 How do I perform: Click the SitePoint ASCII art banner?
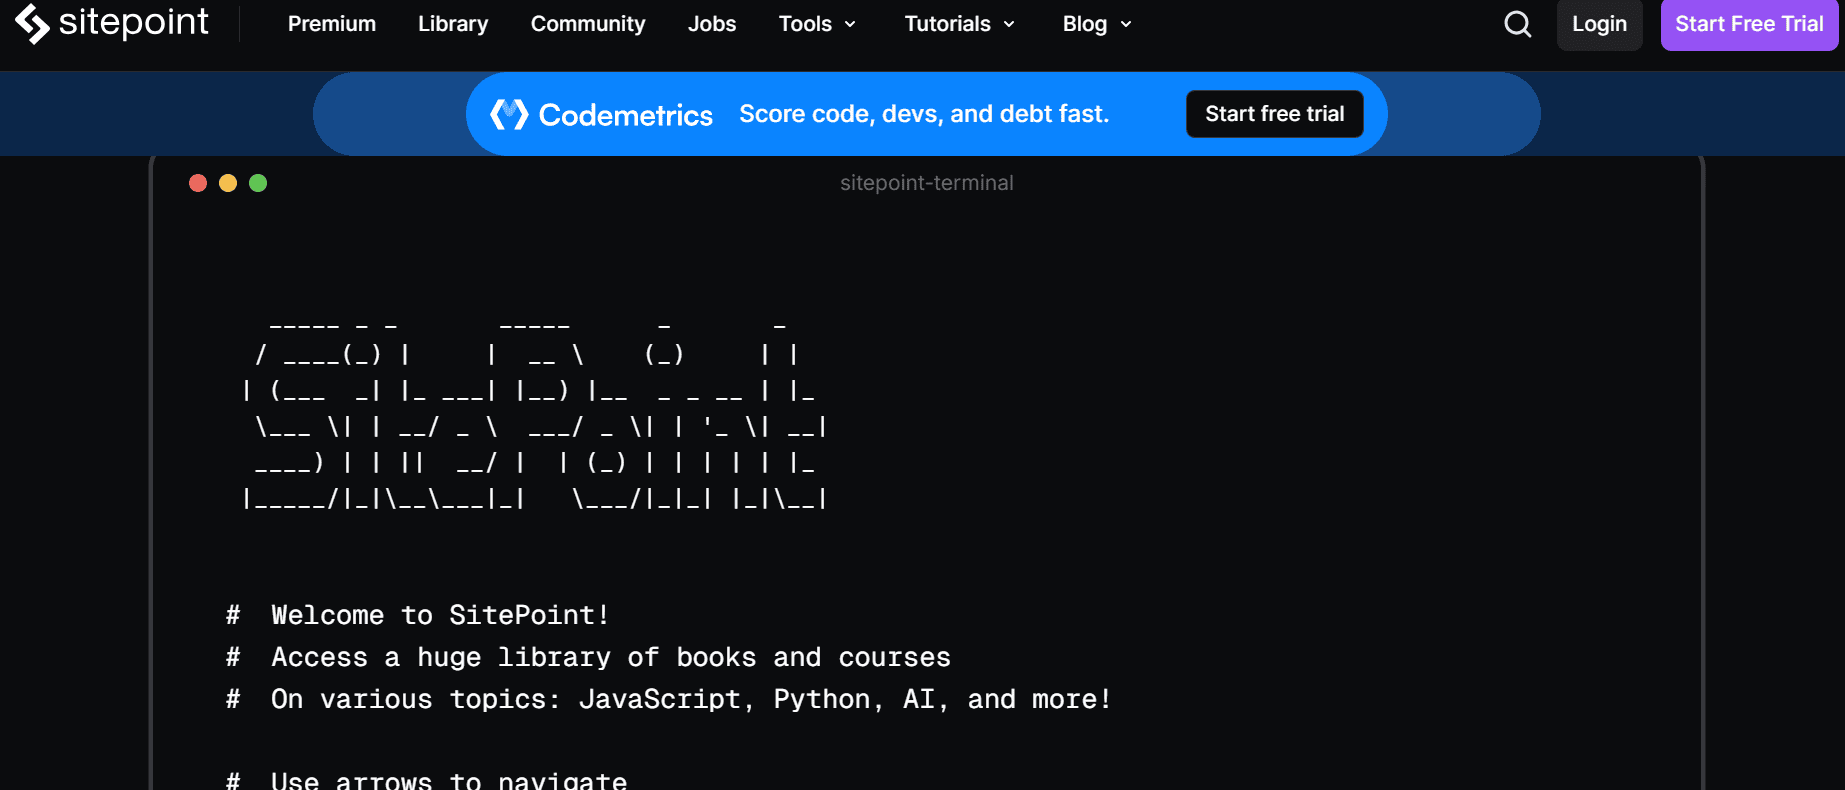tap(535, 415)
